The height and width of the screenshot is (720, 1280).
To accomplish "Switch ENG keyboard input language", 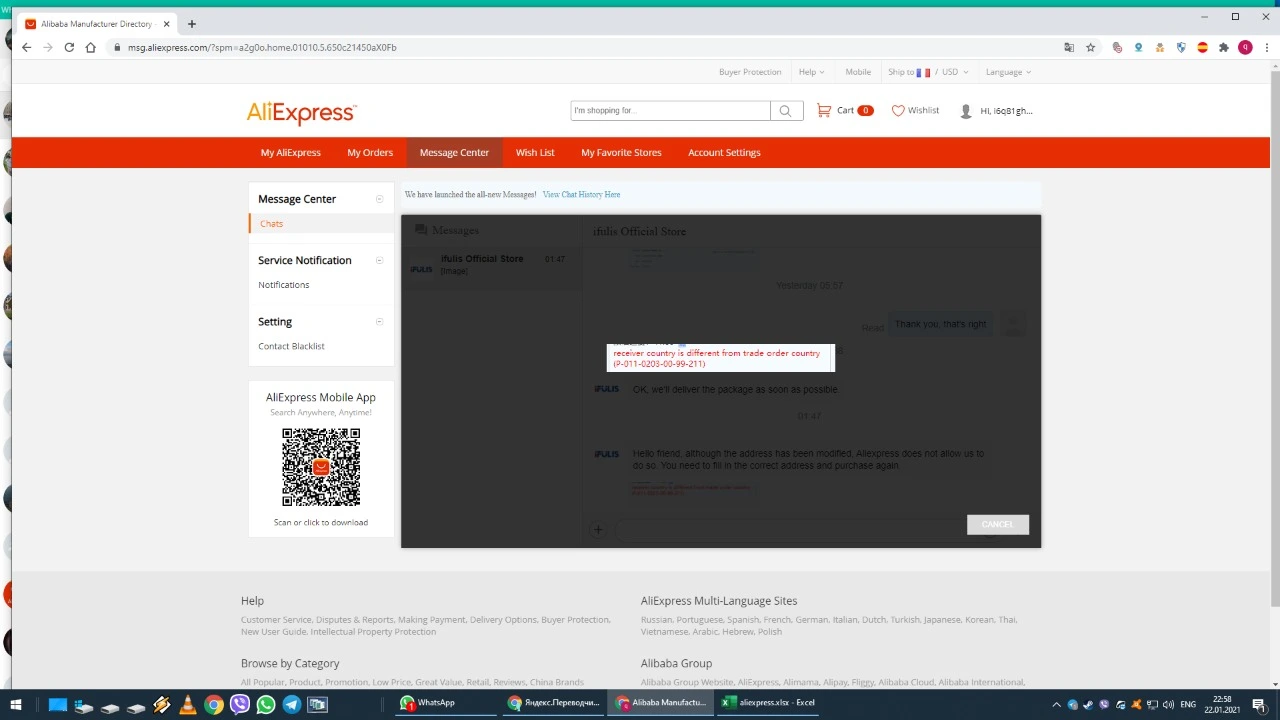I will tap(1188, 705).
